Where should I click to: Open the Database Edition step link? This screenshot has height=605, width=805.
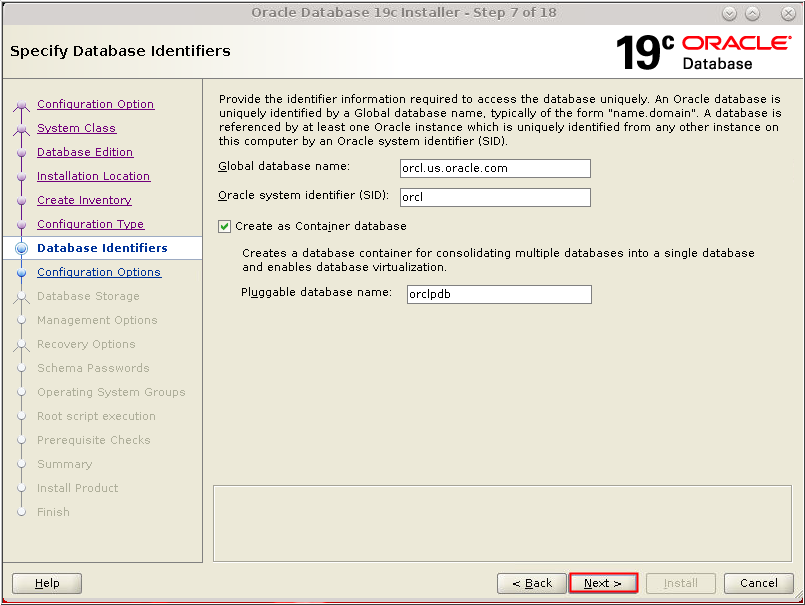click(84, 152)
